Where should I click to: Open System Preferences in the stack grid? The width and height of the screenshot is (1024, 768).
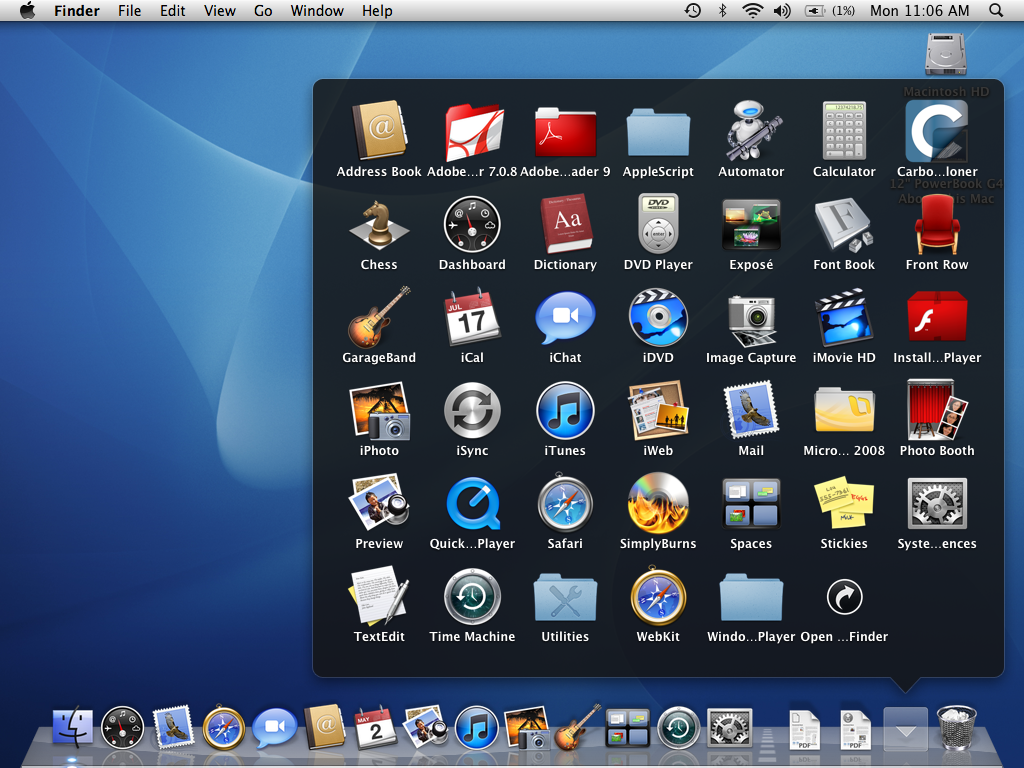[937, 503]
